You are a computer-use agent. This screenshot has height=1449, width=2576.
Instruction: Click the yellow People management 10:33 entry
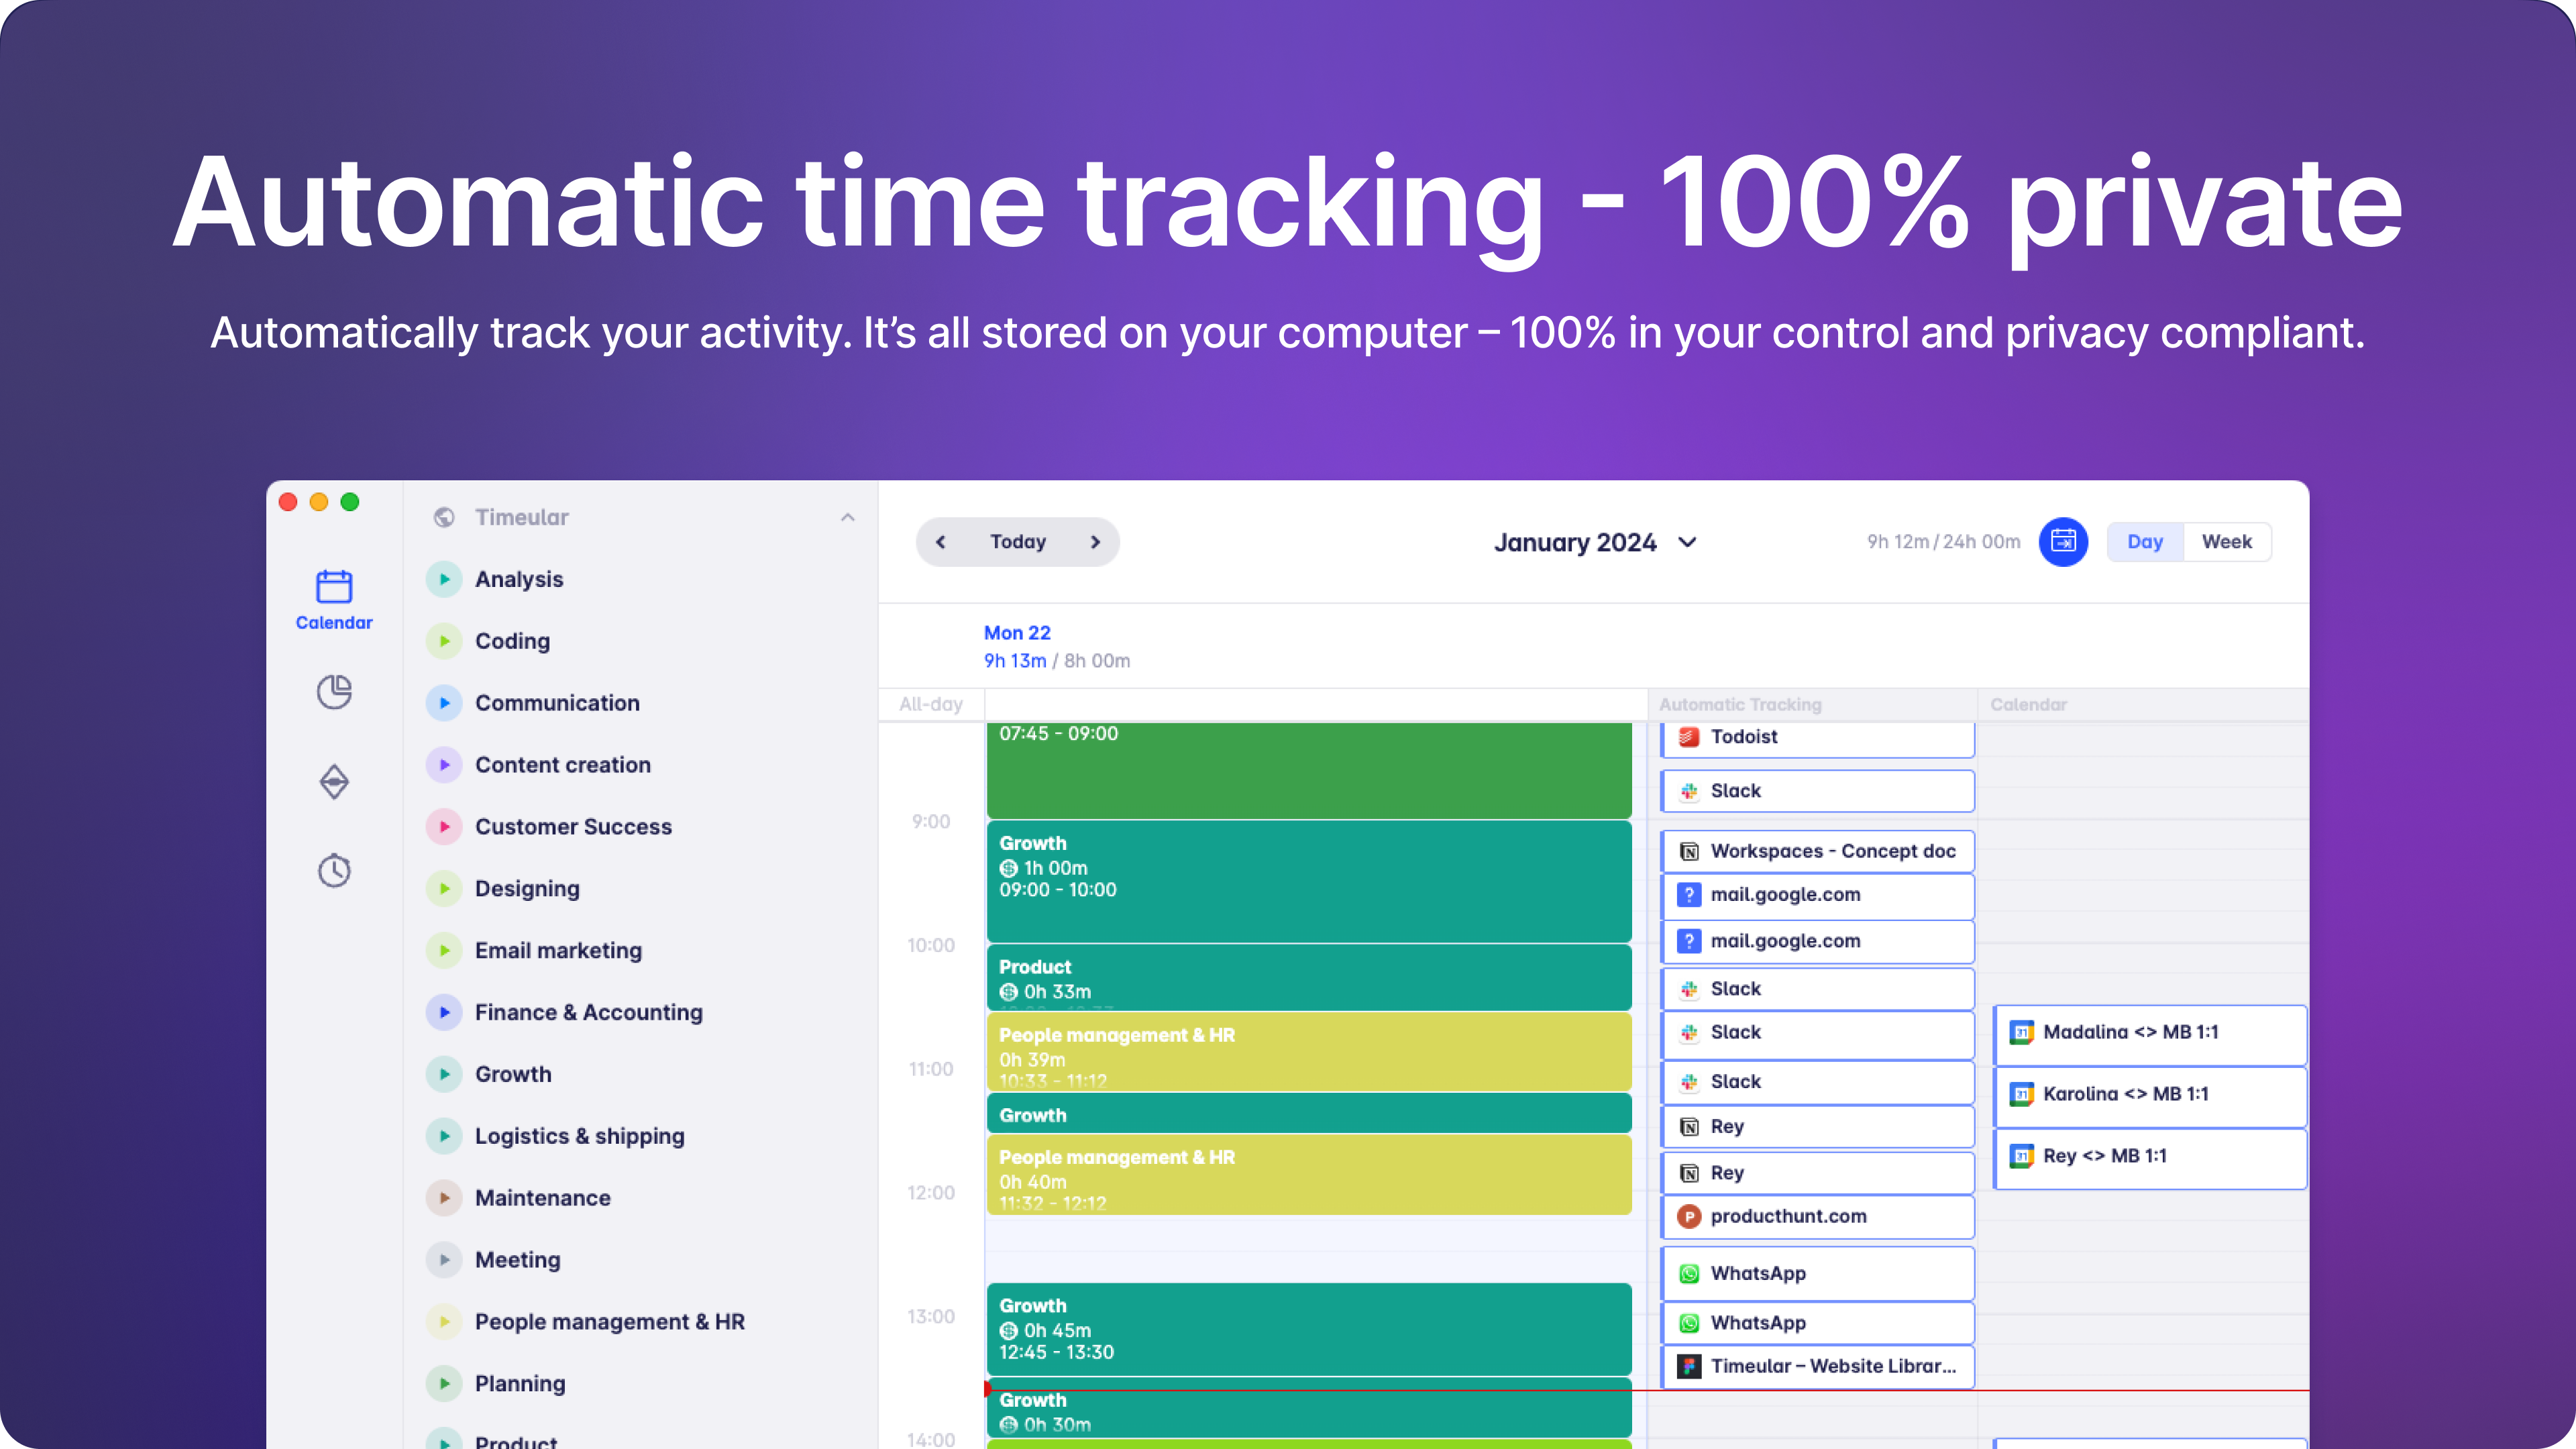point(1308,1052)
